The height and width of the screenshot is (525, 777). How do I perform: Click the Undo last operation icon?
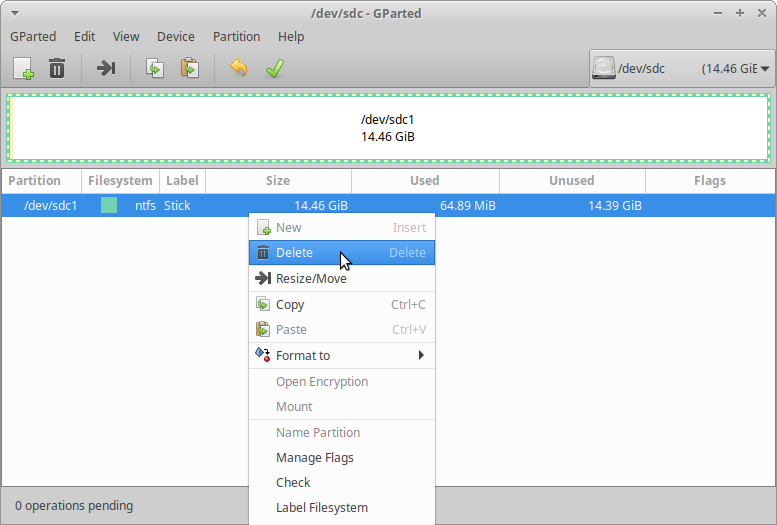click(238, 68)
